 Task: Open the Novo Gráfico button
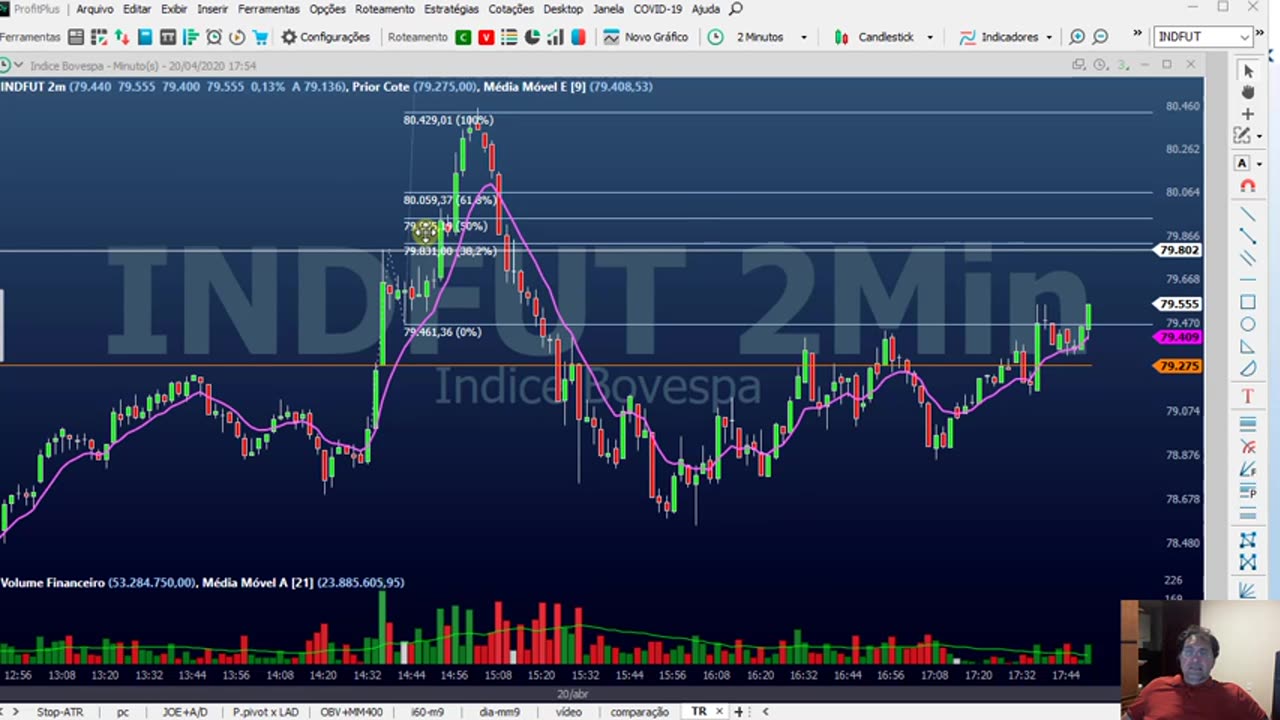coord(646,37)
